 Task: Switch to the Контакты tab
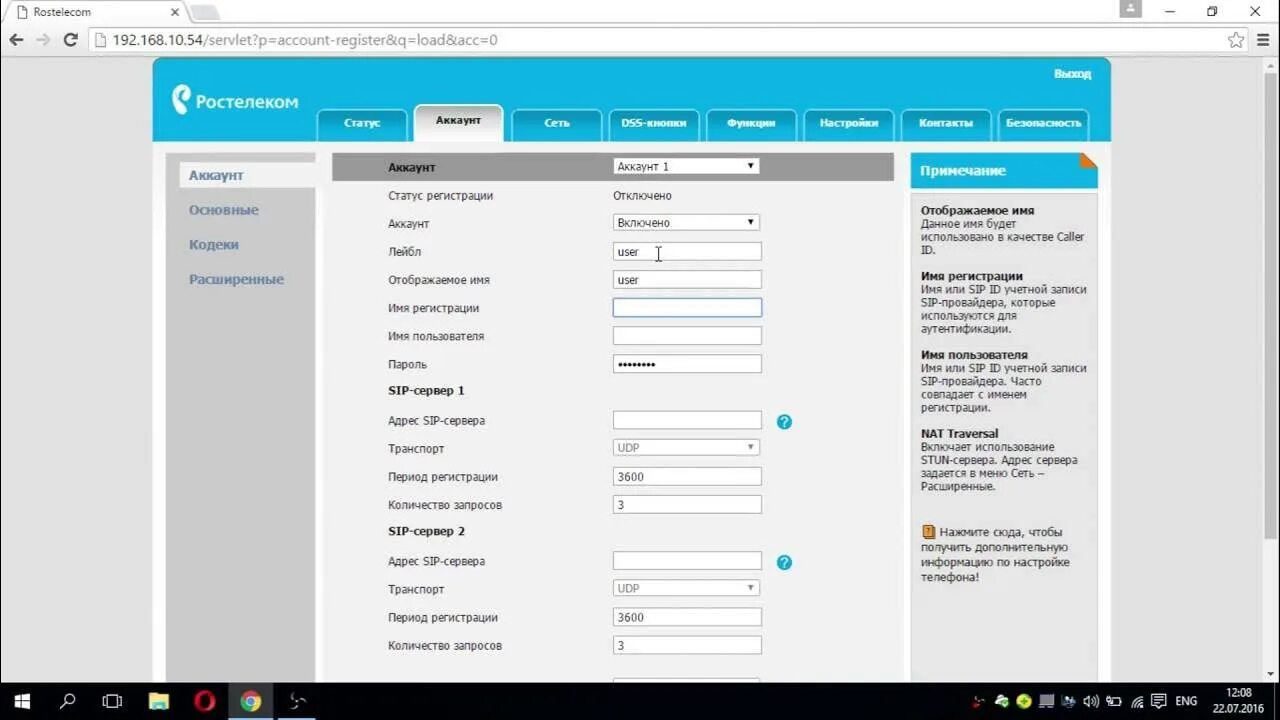click(x=945, y=123)
